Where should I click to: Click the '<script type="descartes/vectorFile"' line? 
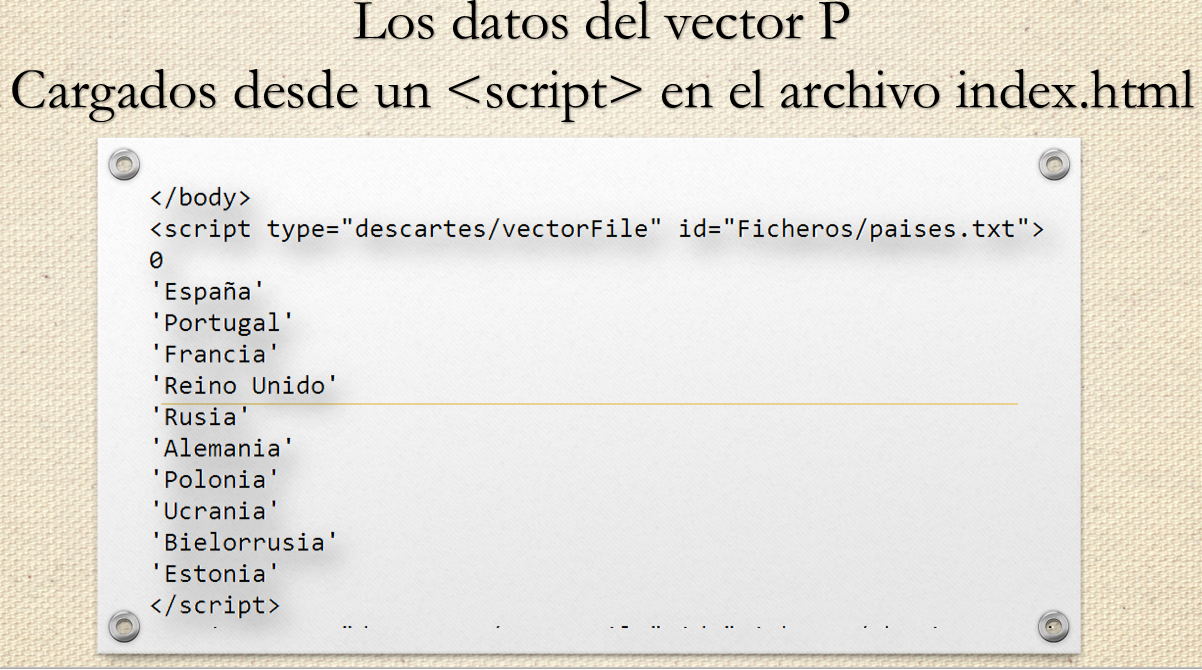point(597,229)
